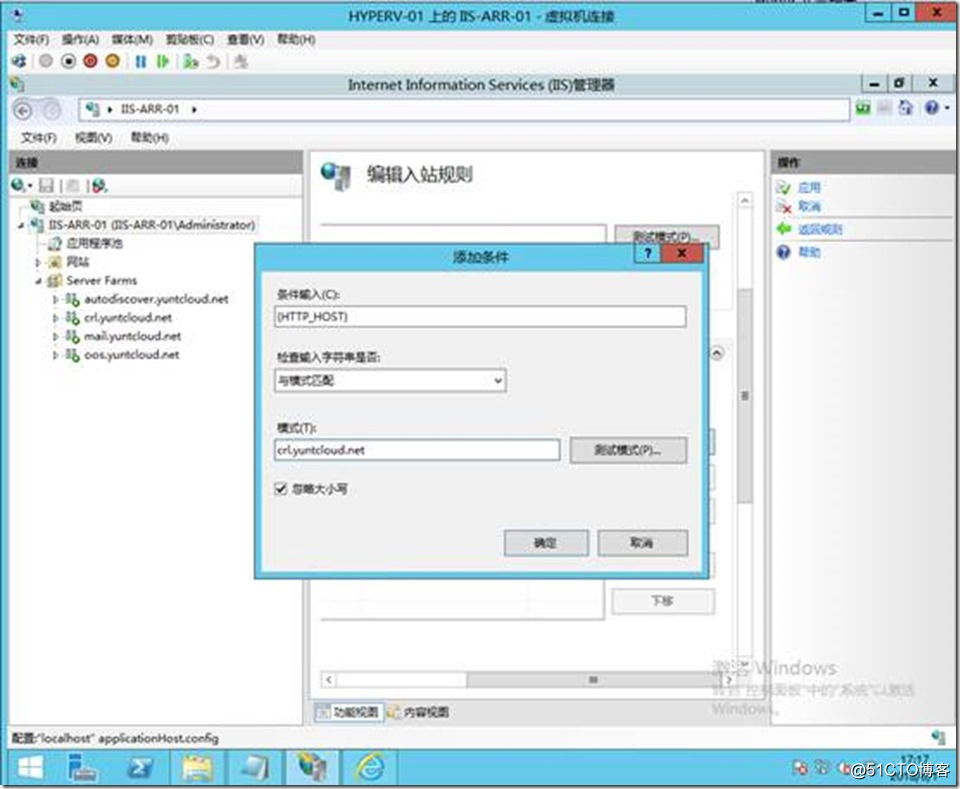Click the IIS-ARR-01 breadcrumb in the address bar
Screen dimensions: 960x789
[x=149, y=110]
